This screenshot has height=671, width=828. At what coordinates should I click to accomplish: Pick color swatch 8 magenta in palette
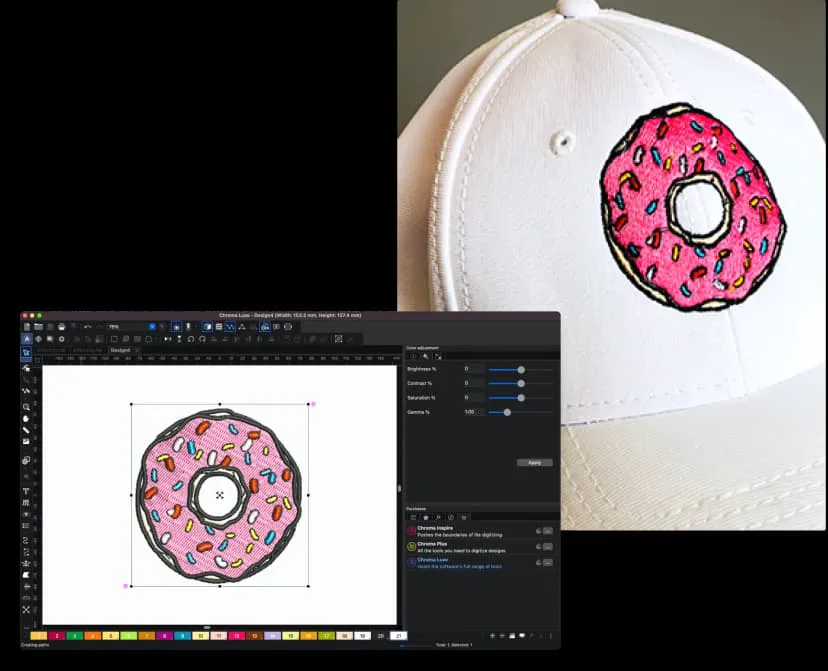tap(164, 636)
